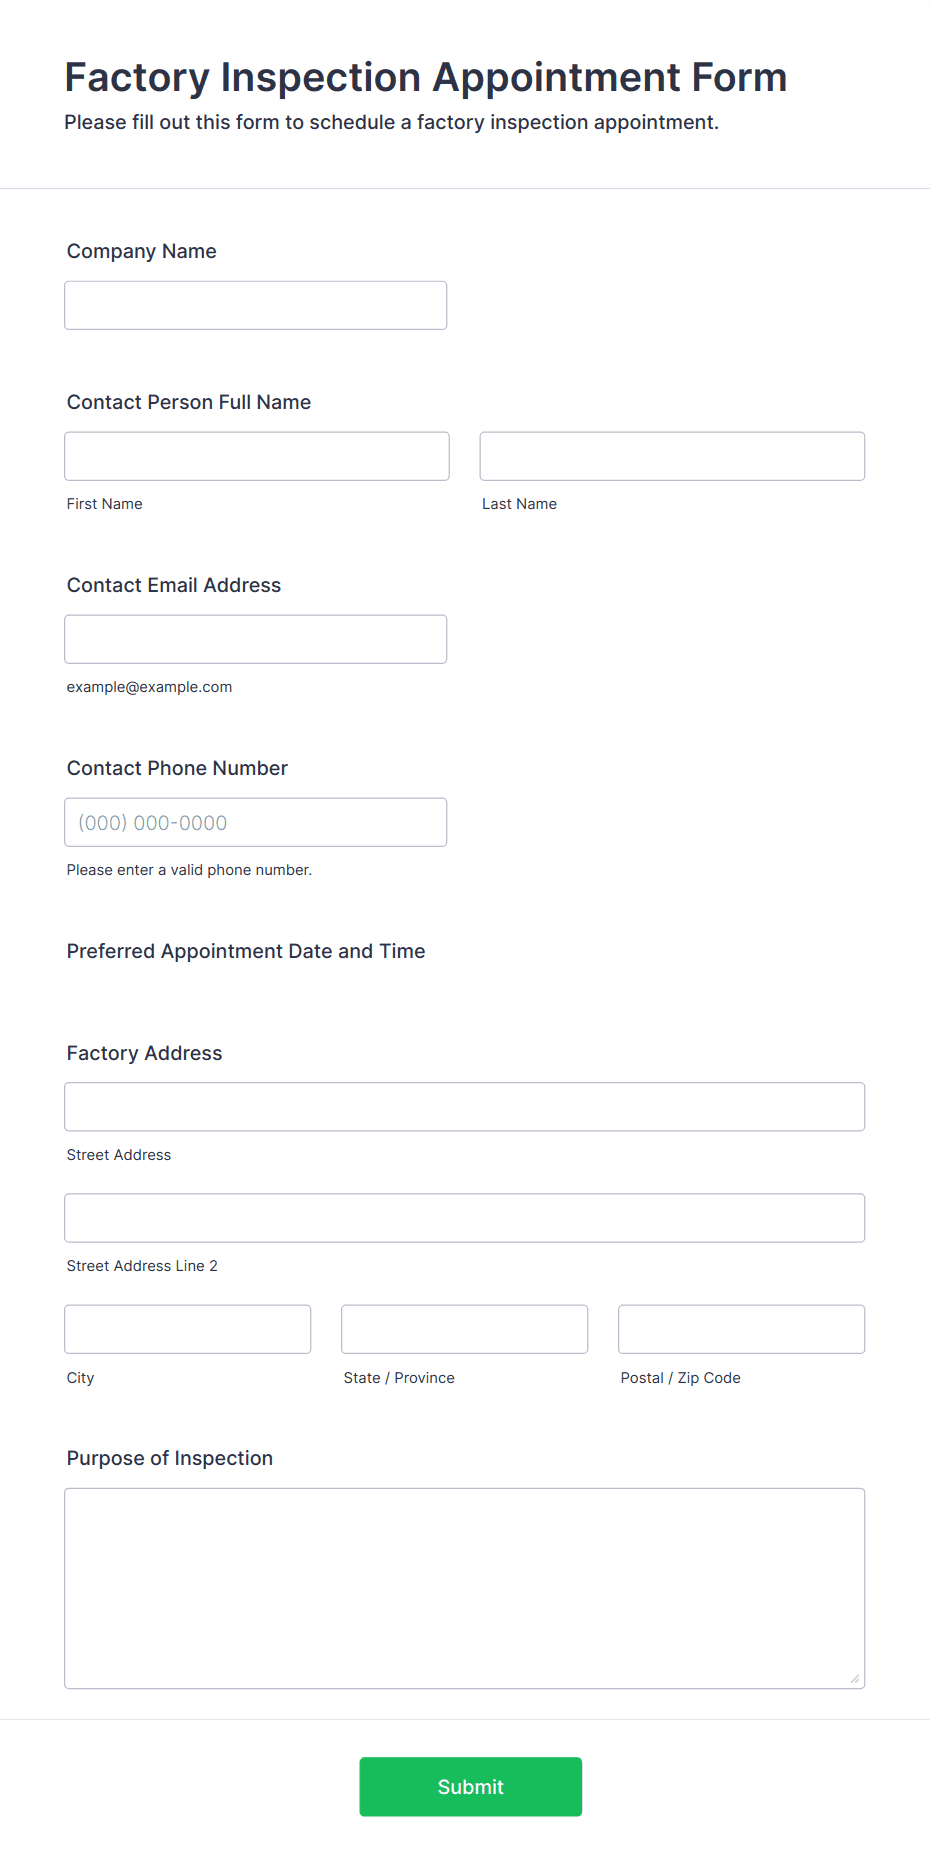Viewport: 930px width, 1866px height.
Task: Select the Last Name text box
Action: 672,456
